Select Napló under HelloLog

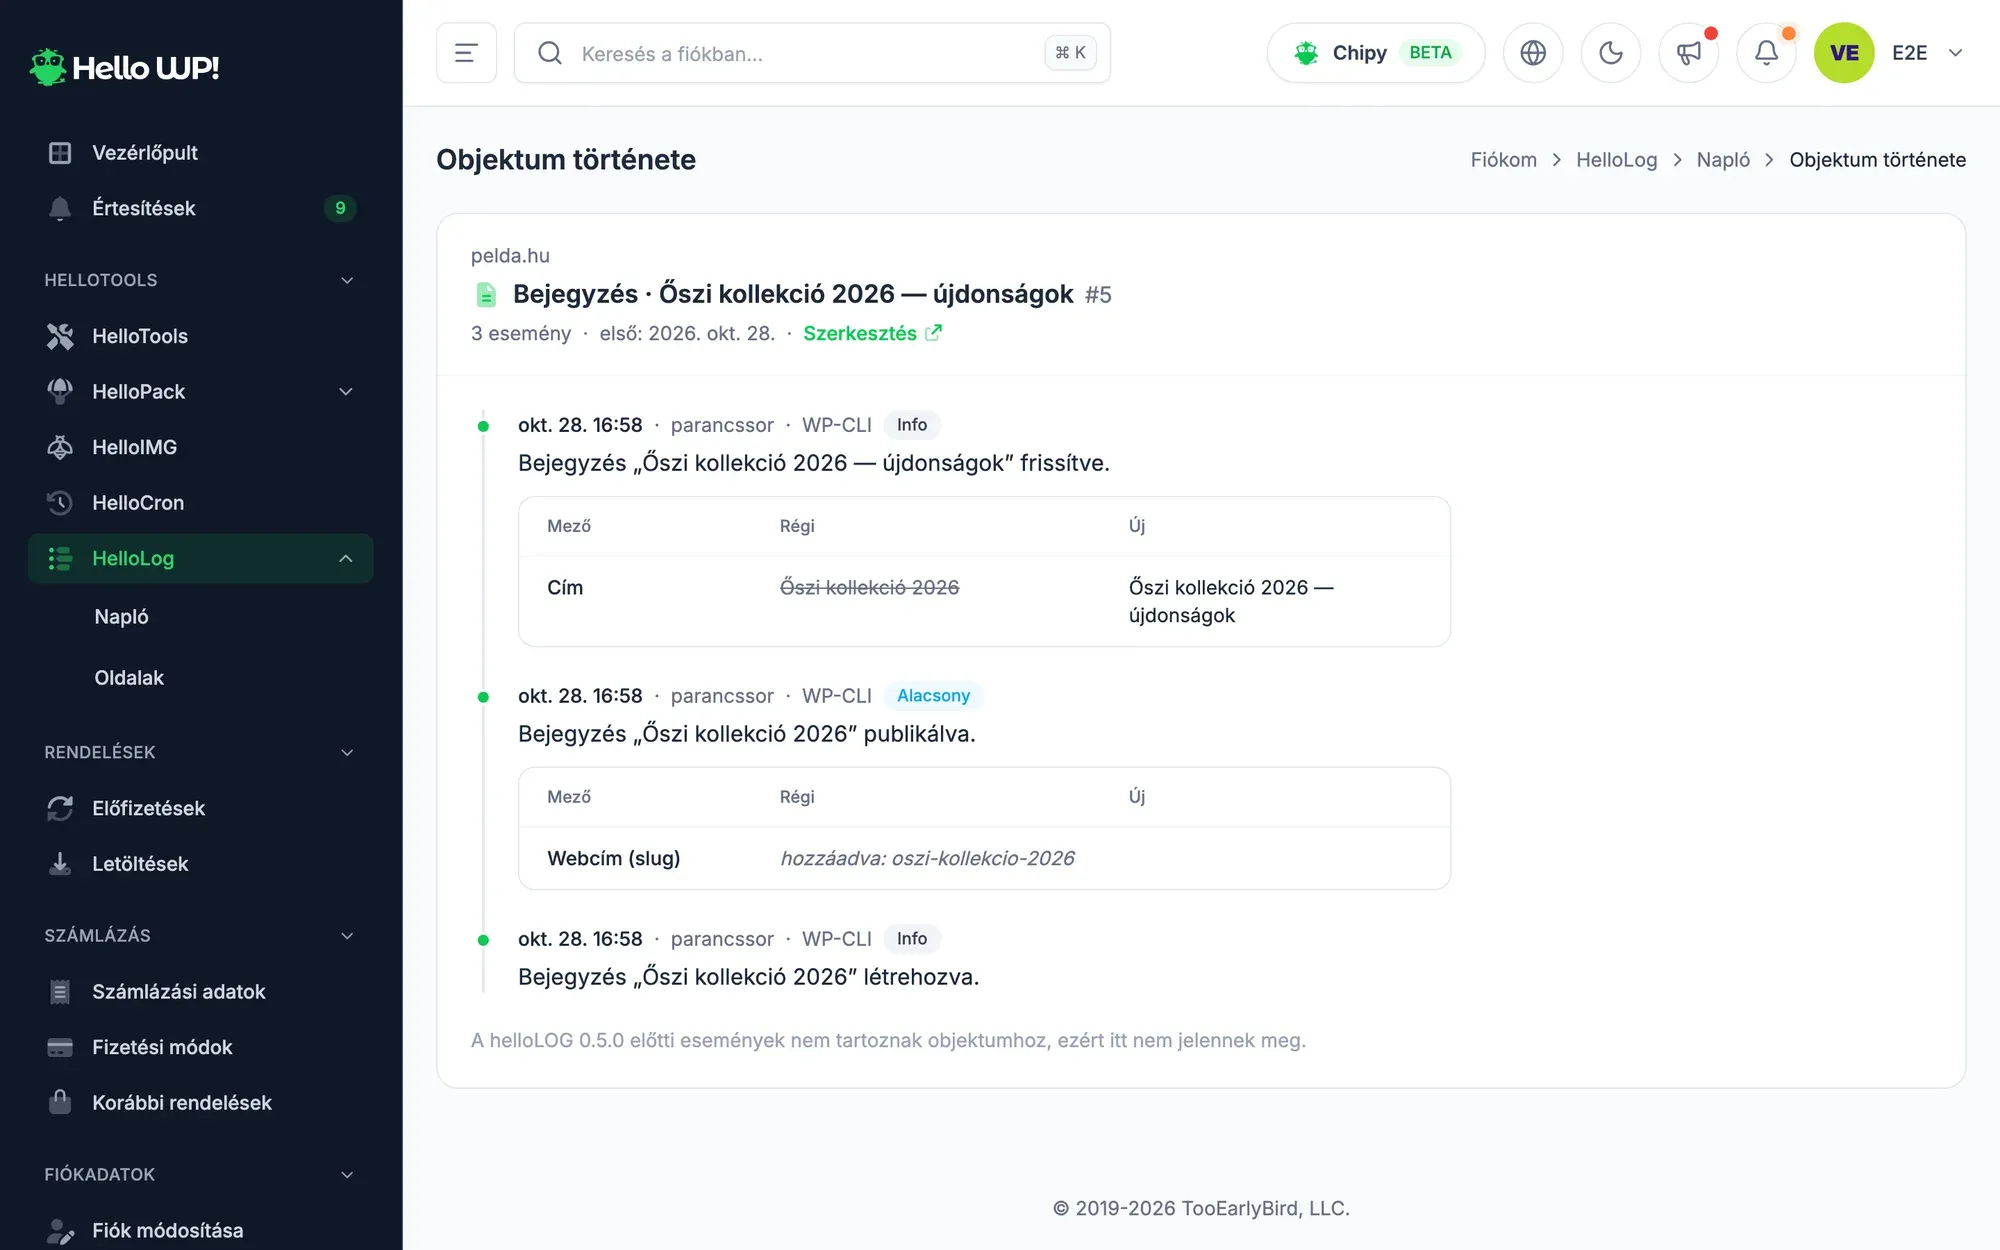[121, 617]
